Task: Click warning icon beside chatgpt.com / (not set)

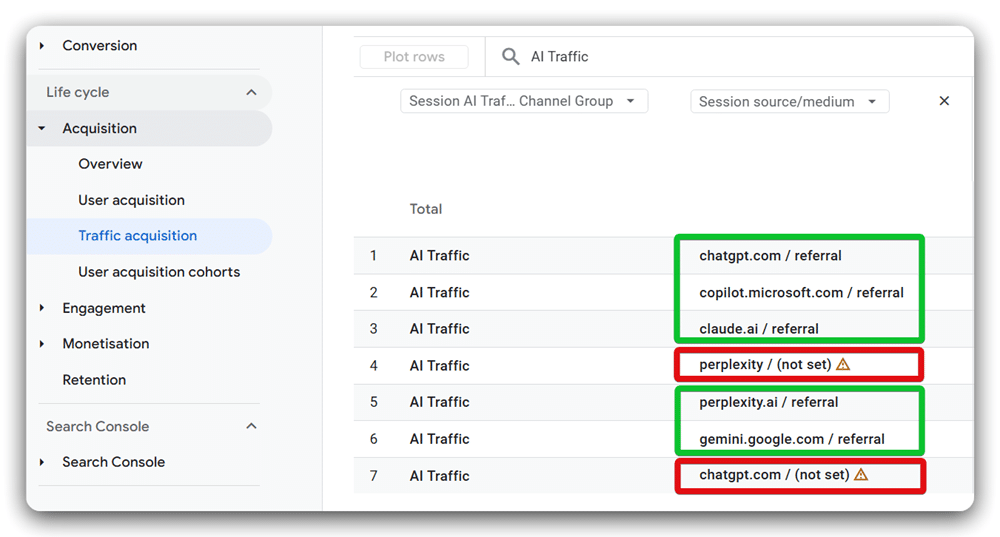Action: coord(861,474)
